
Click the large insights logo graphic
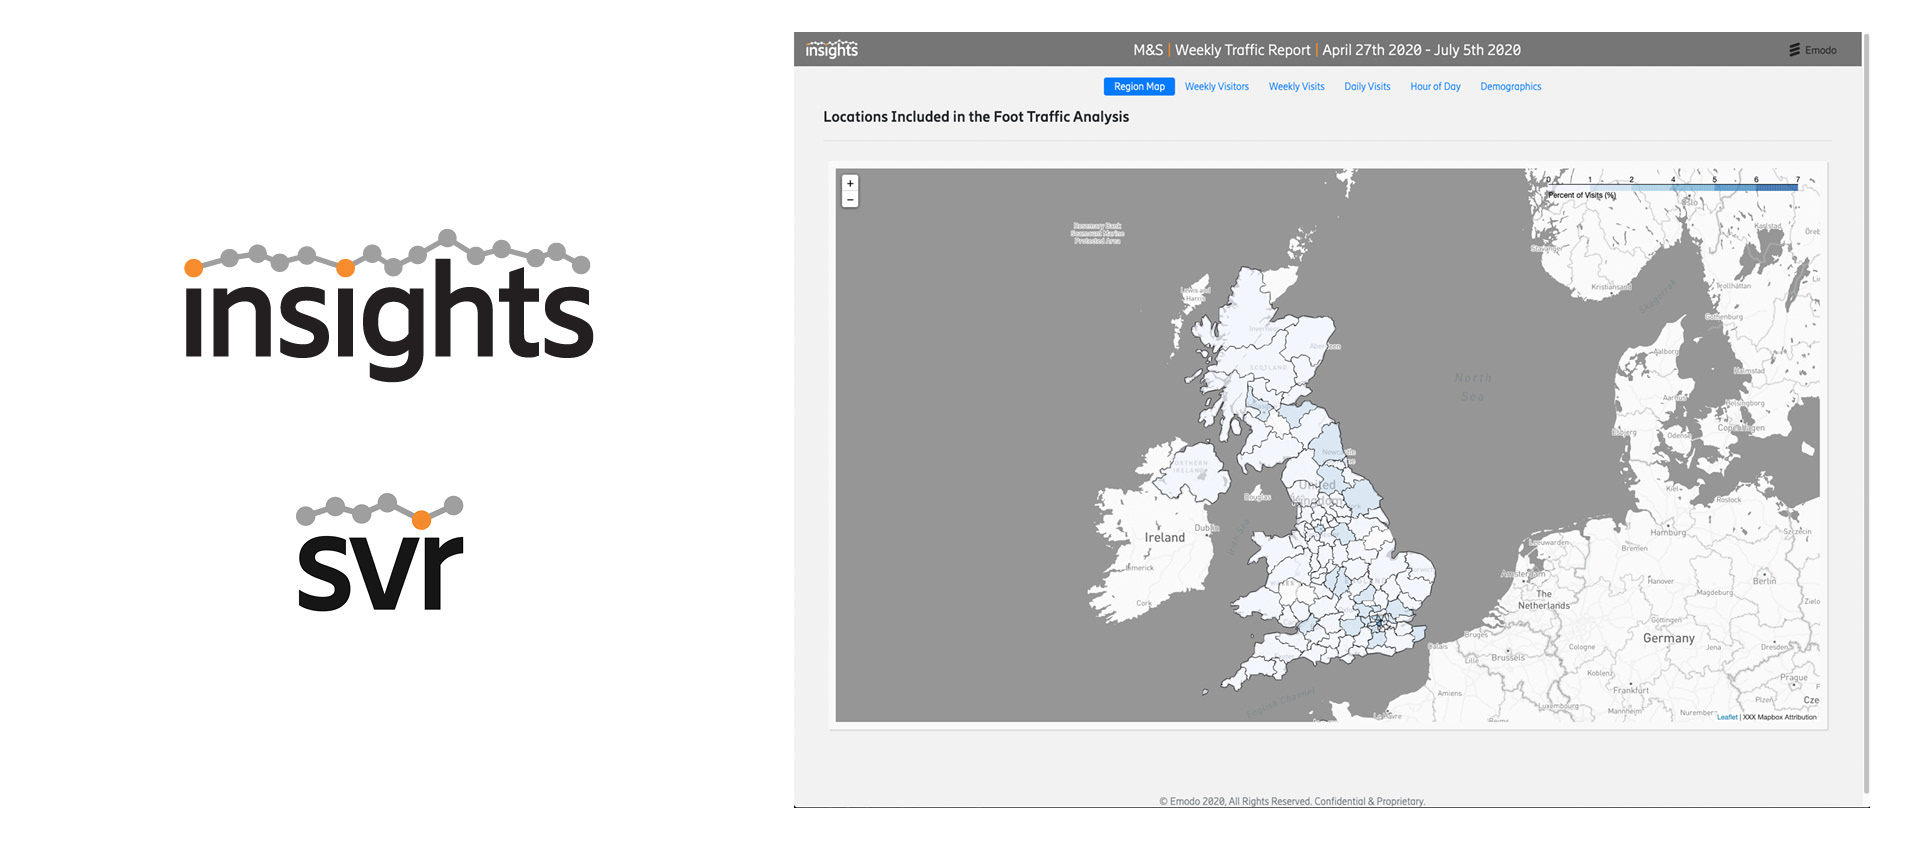(389, 305)
